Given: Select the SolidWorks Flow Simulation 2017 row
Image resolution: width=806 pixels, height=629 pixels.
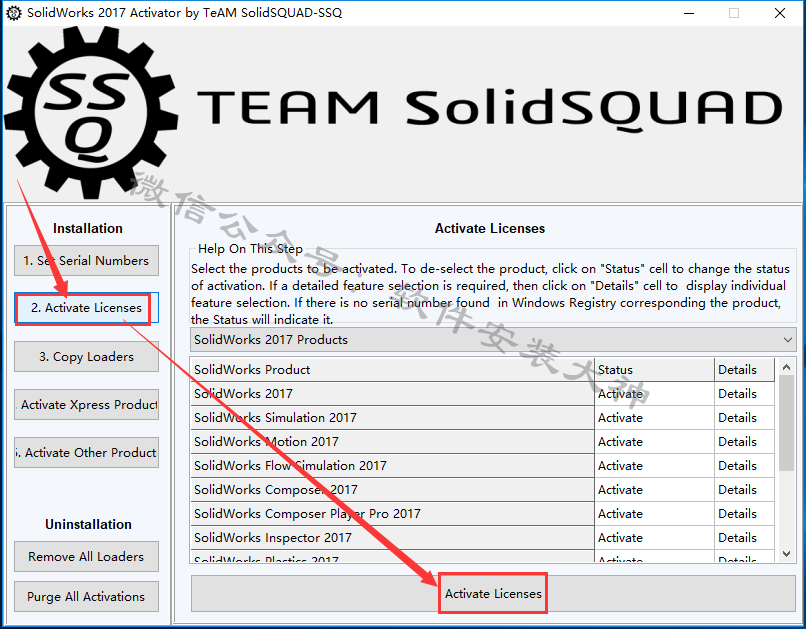Looking at the screenshot, I should [x=392, y=466].
